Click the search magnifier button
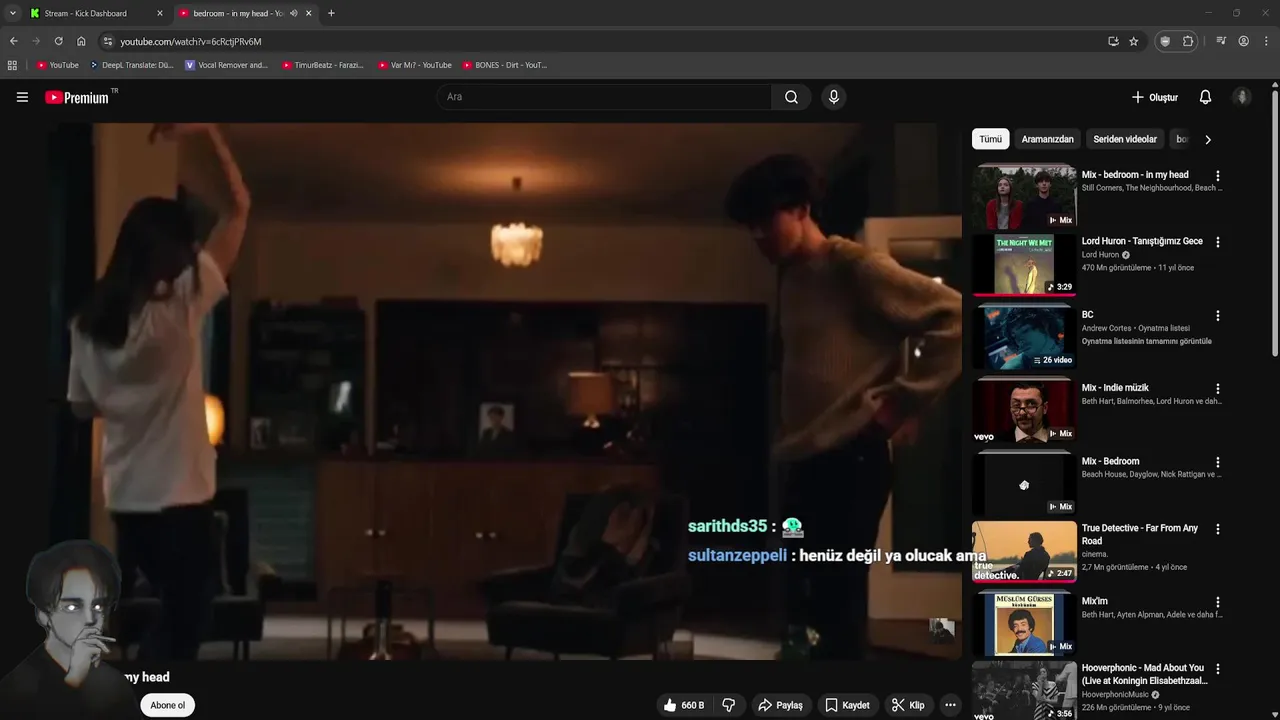Image resolution: width=1280 pixels, height=720 pixels. click(x=791, y=97)
